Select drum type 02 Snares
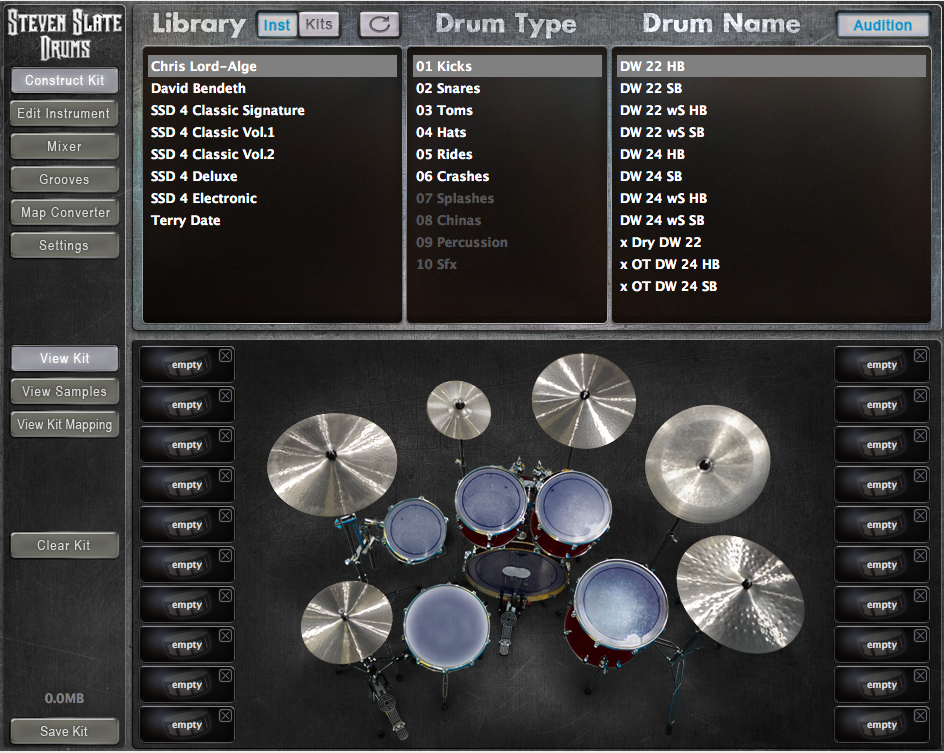944x753 pixels. click(507, 88)
